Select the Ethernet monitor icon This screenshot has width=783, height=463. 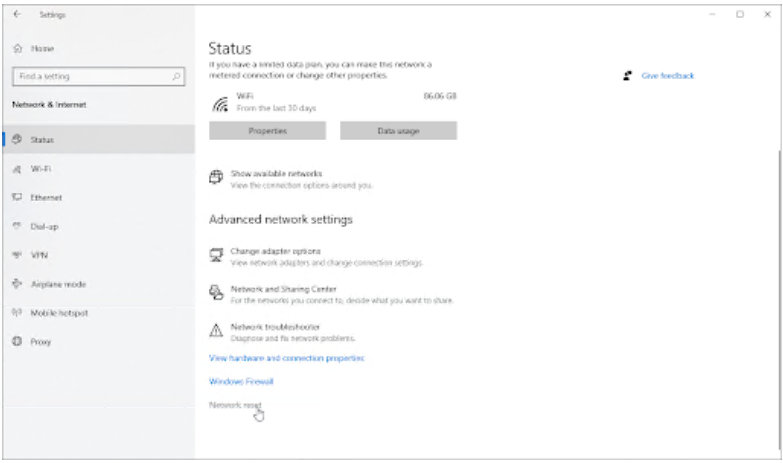17,198
